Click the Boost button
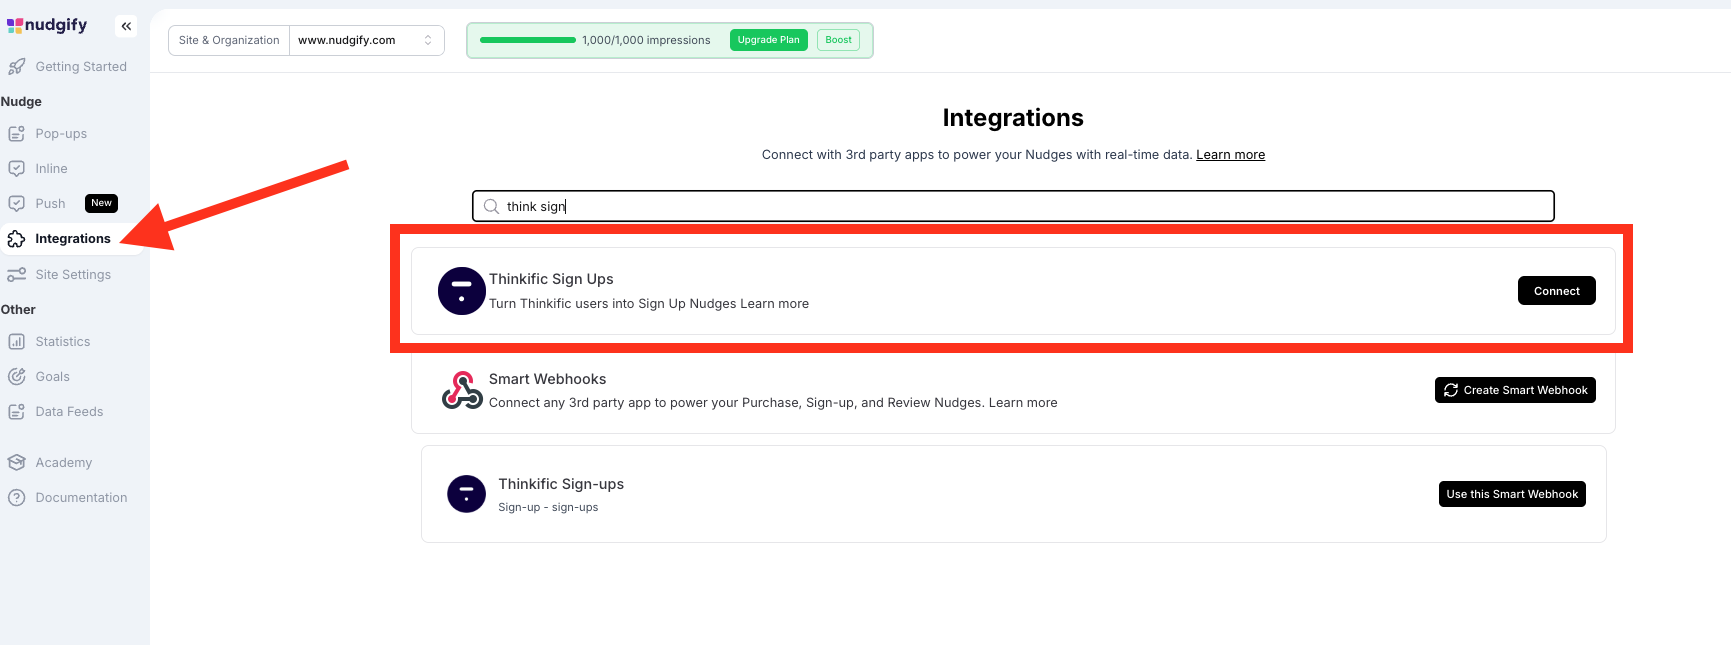 [x=839, y=40]
